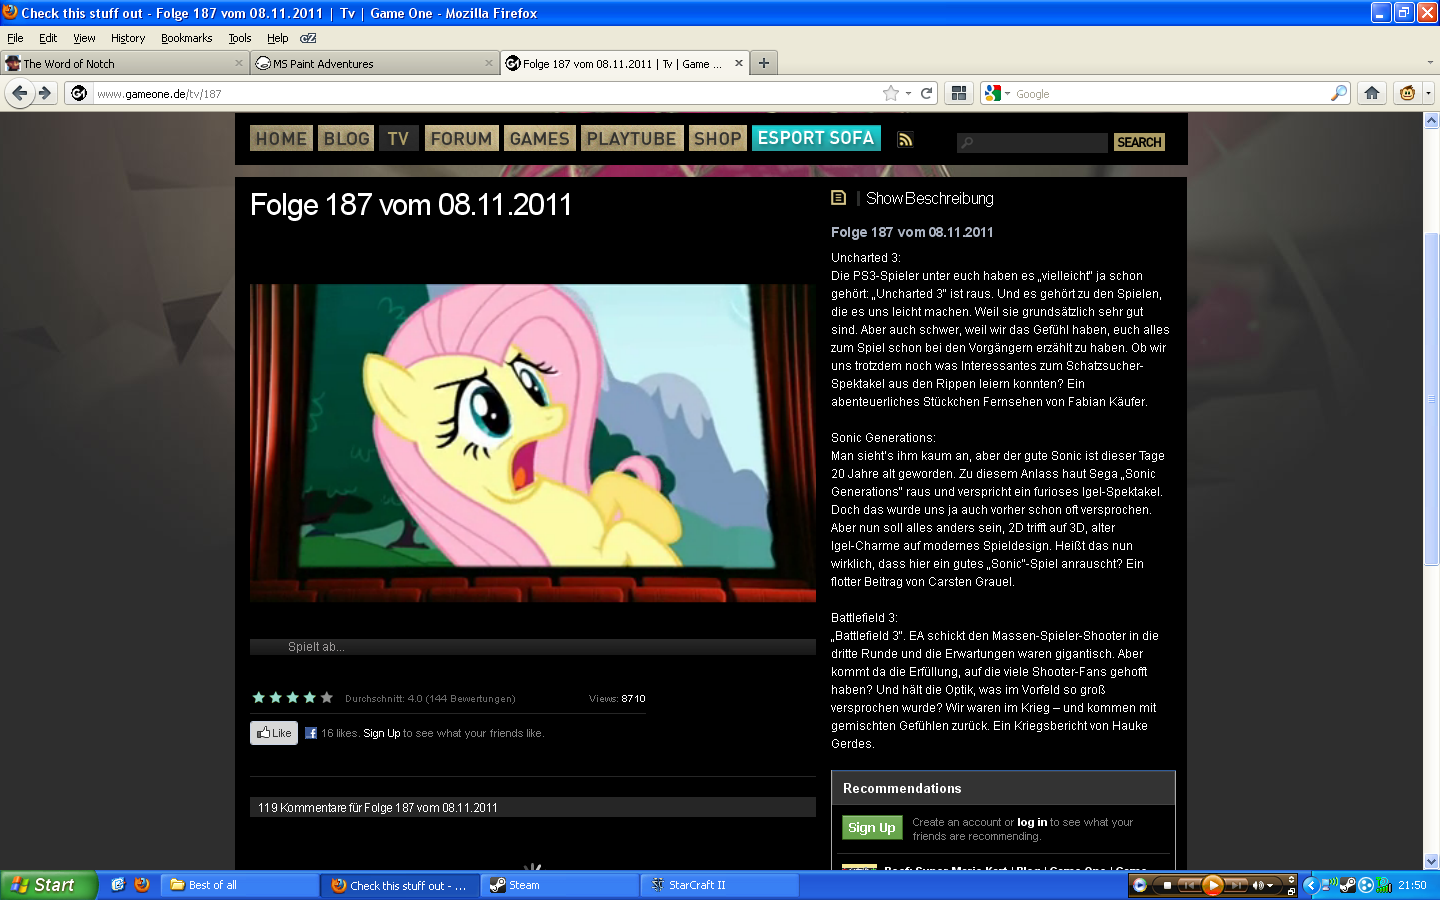This screenshot has width=1440, height=900.
Task: Click the Greasemonkey monkey icon
Action: coord(1407,93)
